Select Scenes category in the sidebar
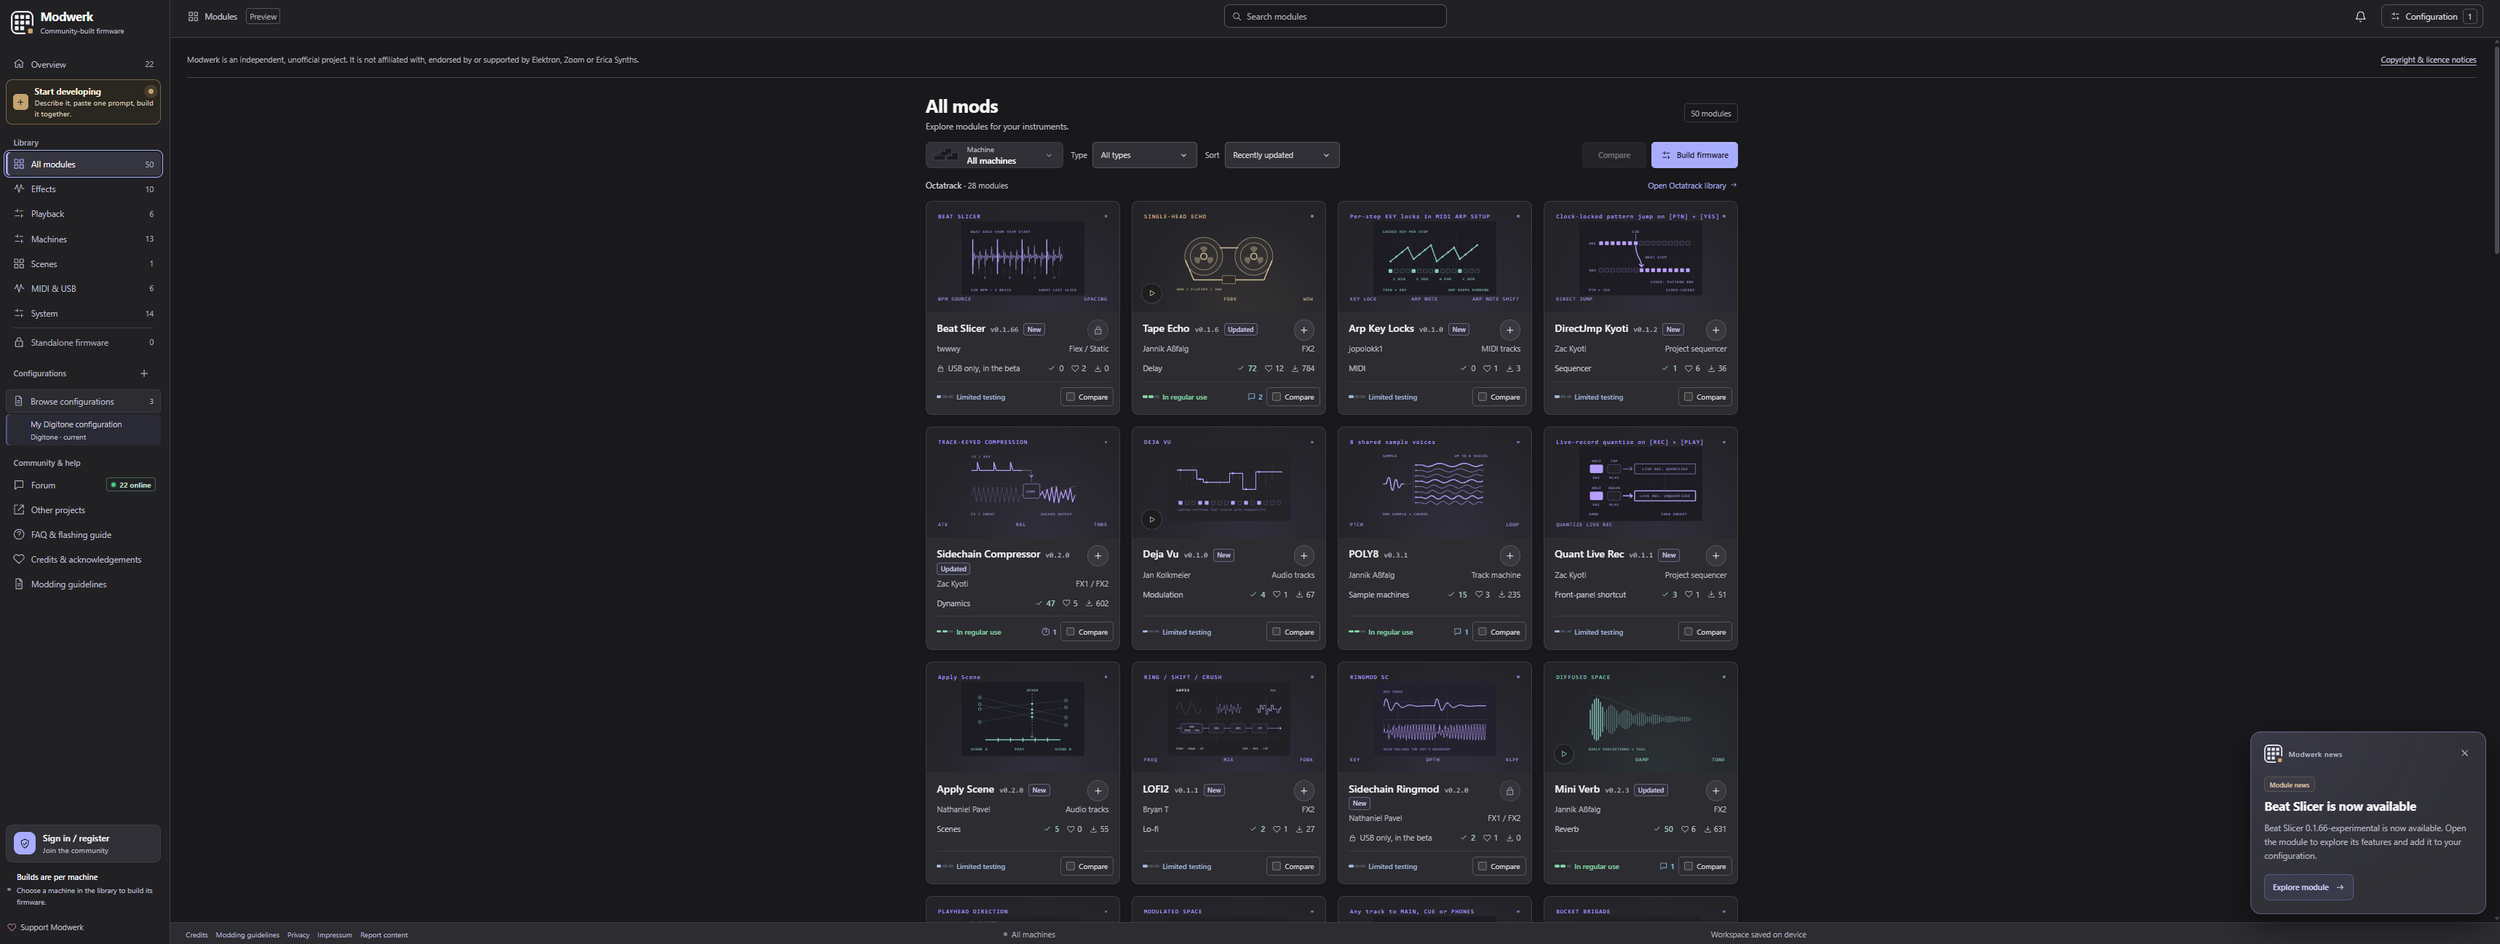This screenshot has height=944, width=2500. point(84,264)
